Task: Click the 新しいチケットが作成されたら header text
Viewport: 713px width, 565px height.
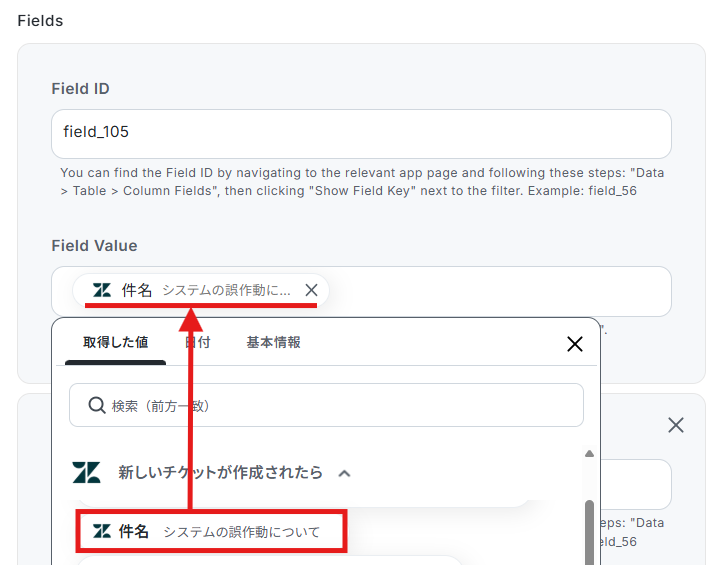Action: click(221, 472)
